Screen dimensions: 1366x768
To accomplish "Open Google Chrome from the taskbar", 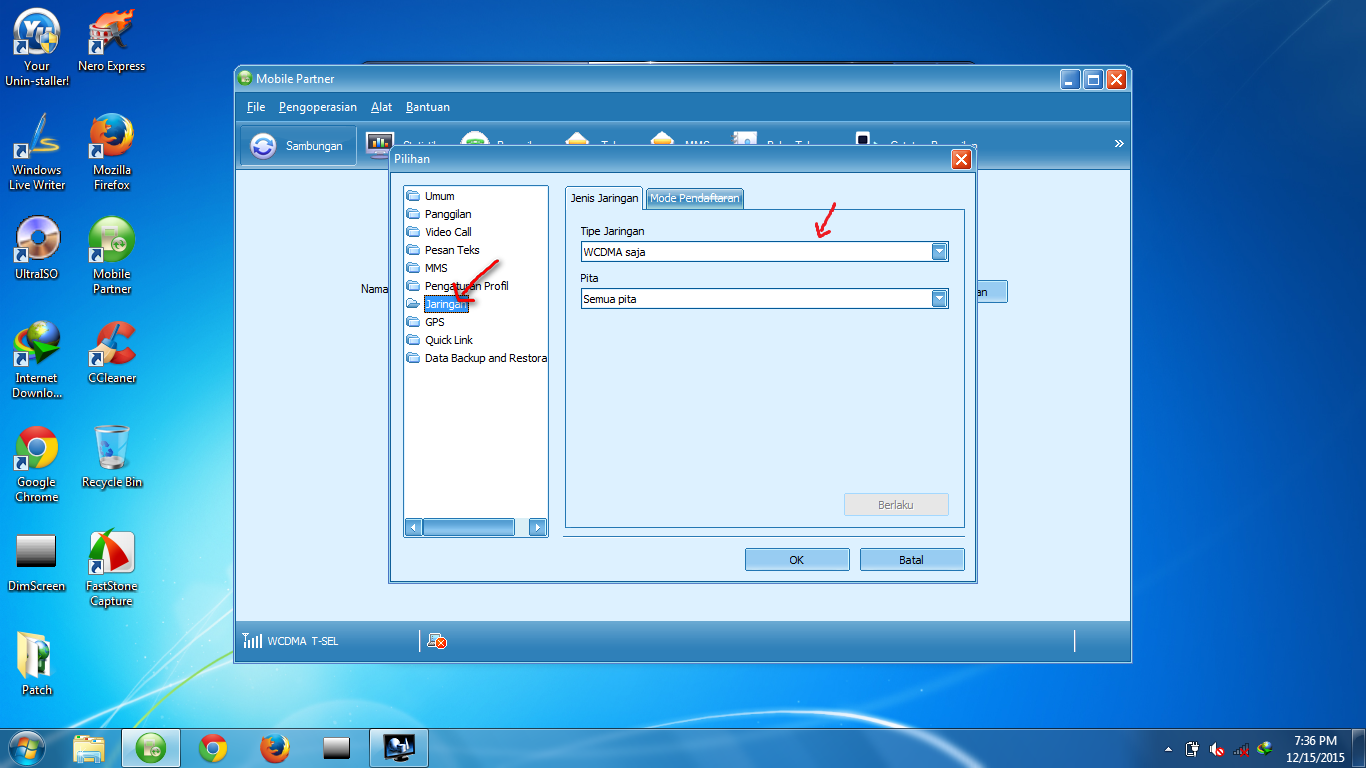I will pos(212,748).
